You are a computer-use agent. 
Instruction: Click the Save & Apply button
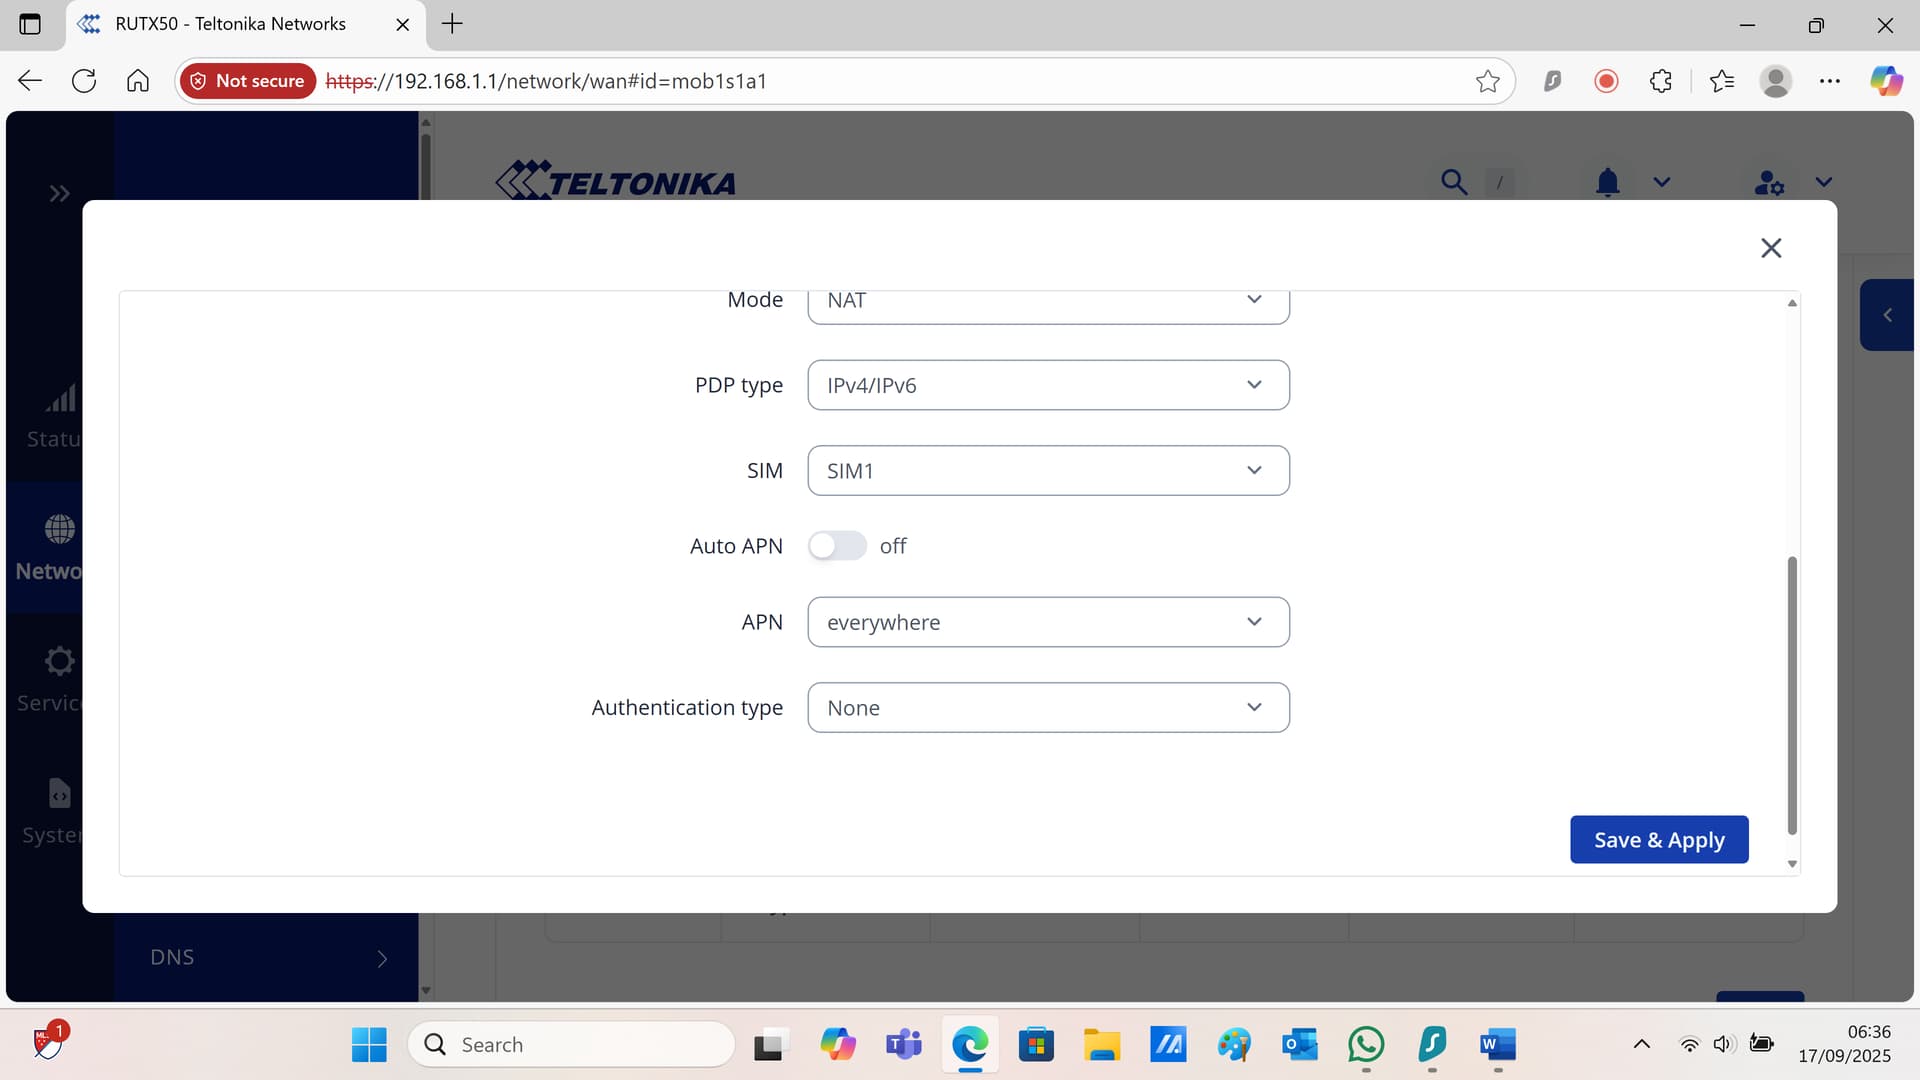(1658, 840)
